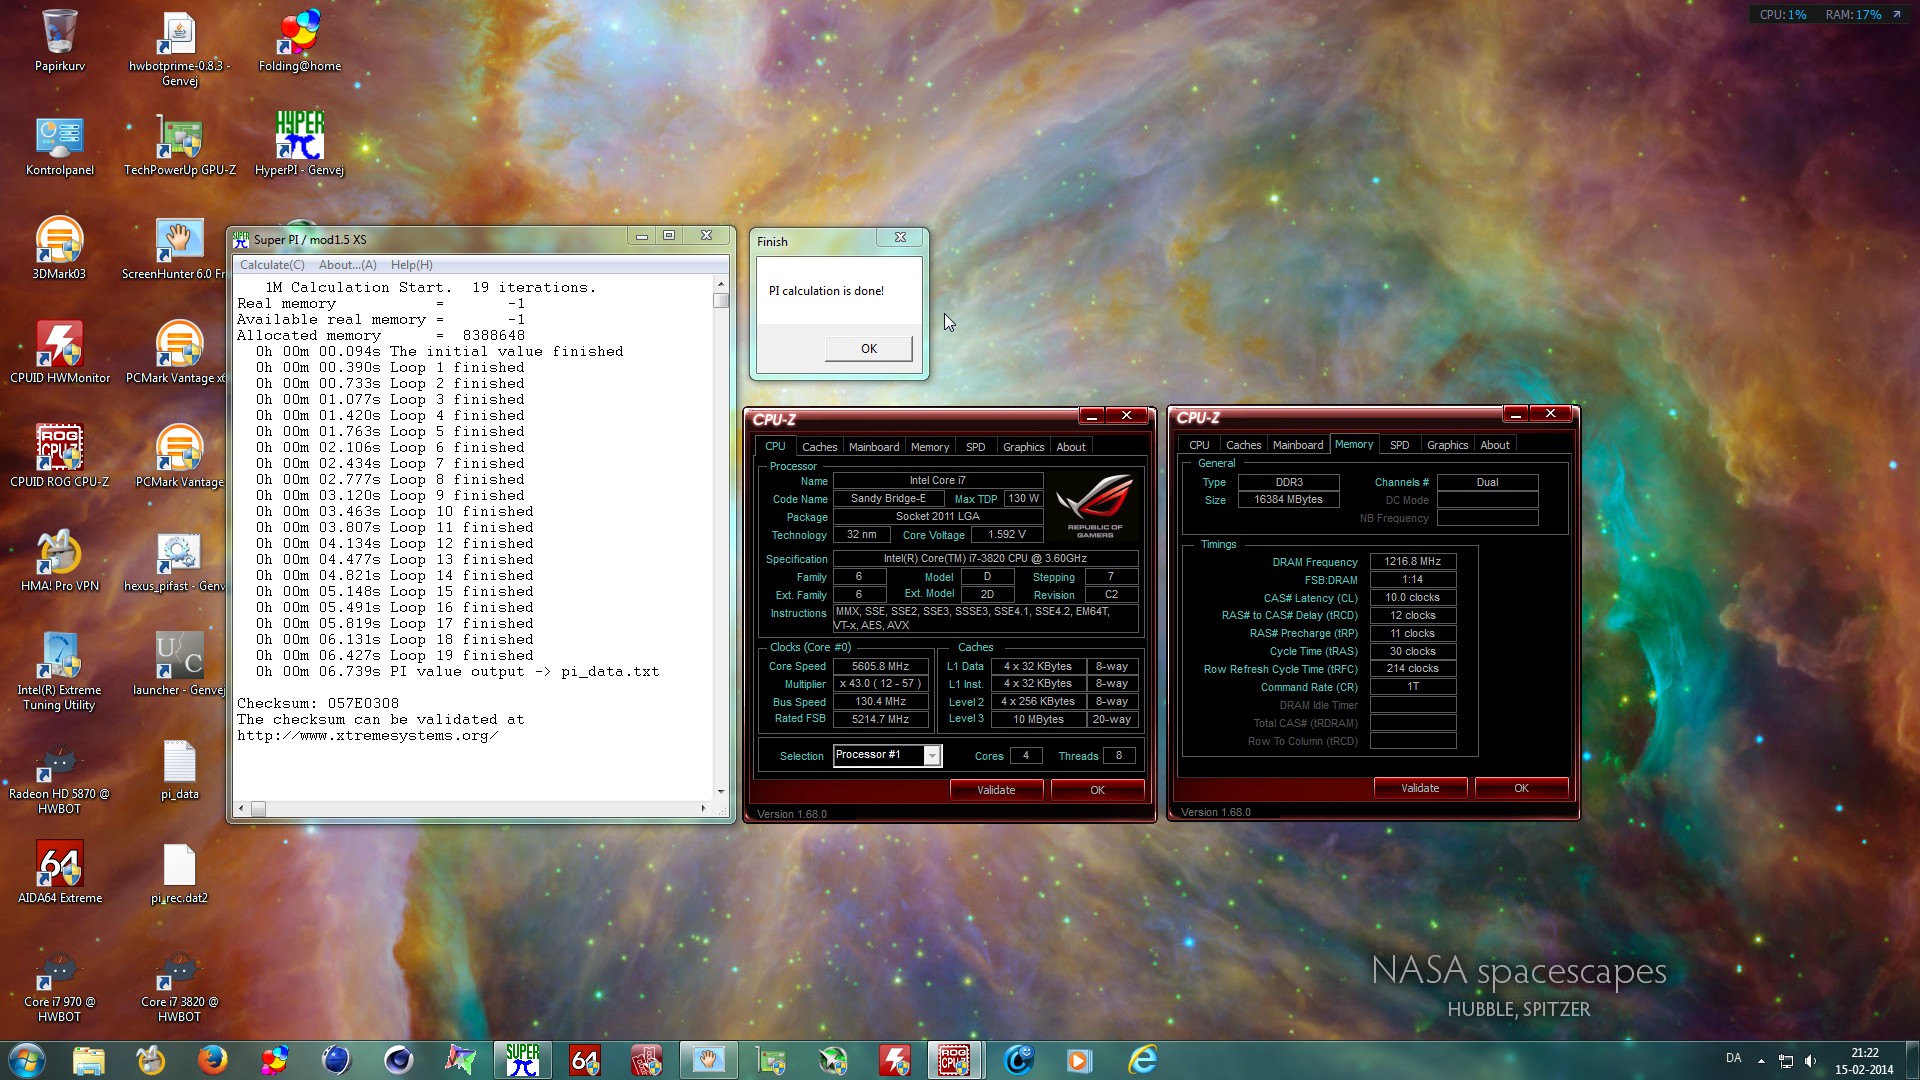Open PCMark Vantage x64 shortcut beside HWMonitor
1920x1080 pixels.
coord(177,352)
